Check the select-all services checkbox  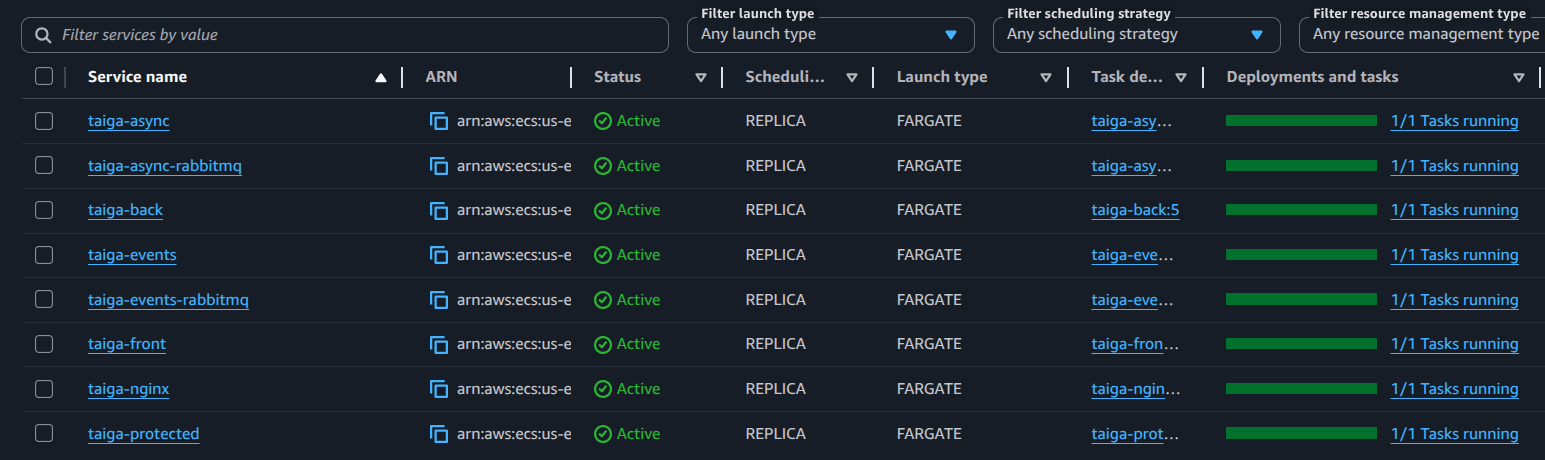click(x=44, y=76)
